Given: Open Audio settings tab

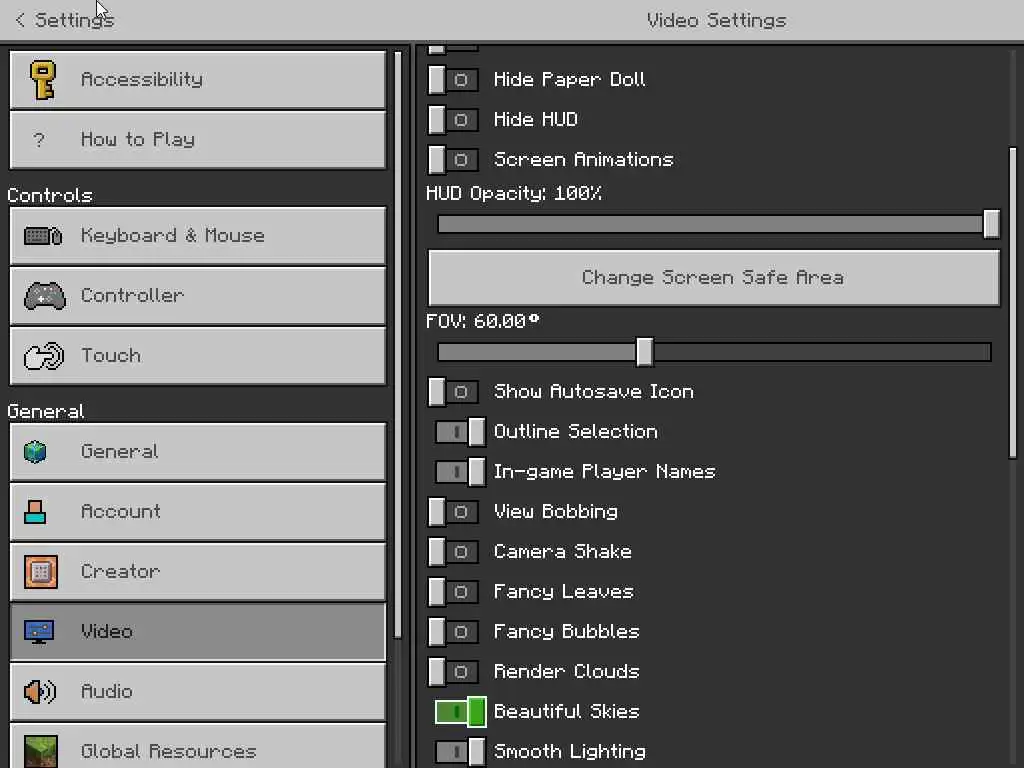Looking at the screenshot, I should point(198,692).
